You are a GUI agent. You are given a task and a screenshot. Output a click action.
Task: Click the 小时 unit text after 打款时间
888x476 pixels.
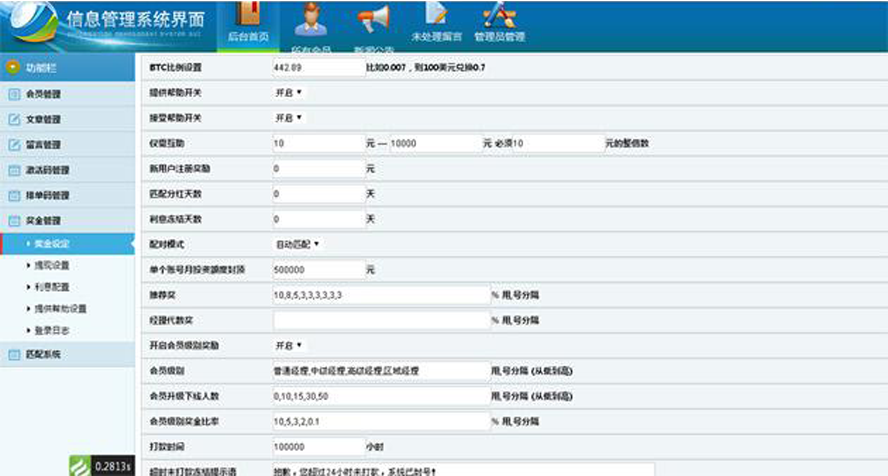375,447
